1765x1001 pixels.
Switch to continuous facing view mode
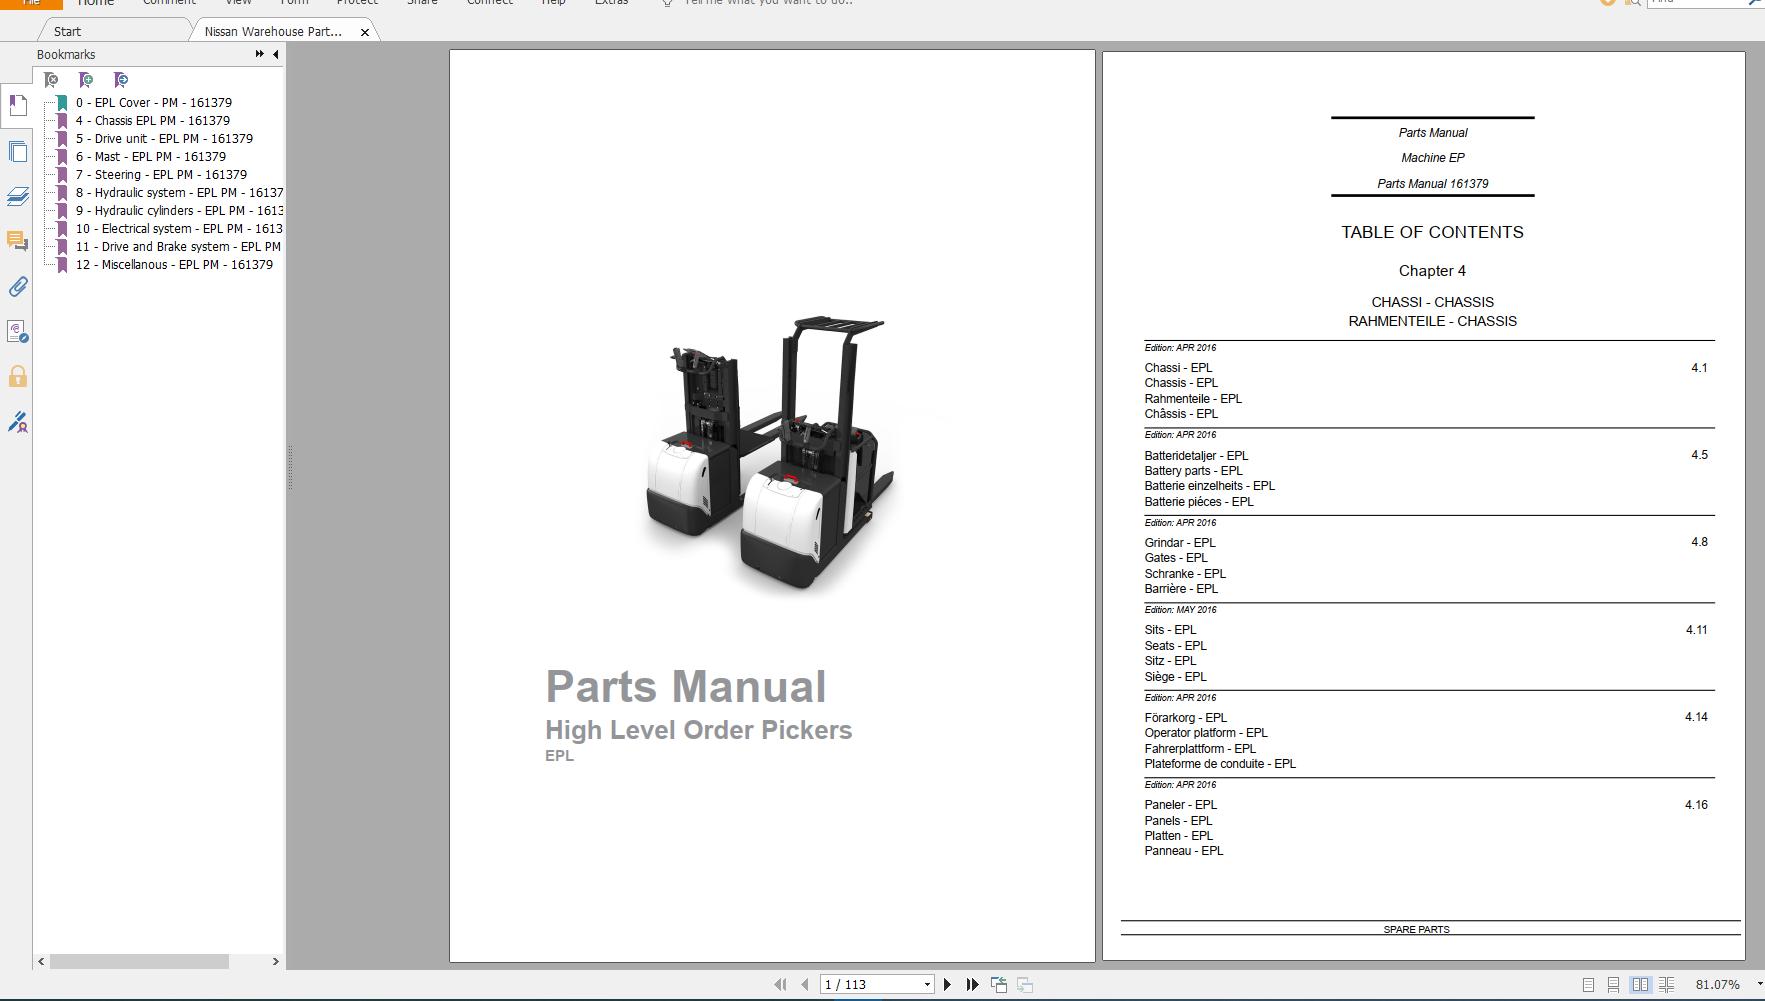click(x=1666, y=985)
